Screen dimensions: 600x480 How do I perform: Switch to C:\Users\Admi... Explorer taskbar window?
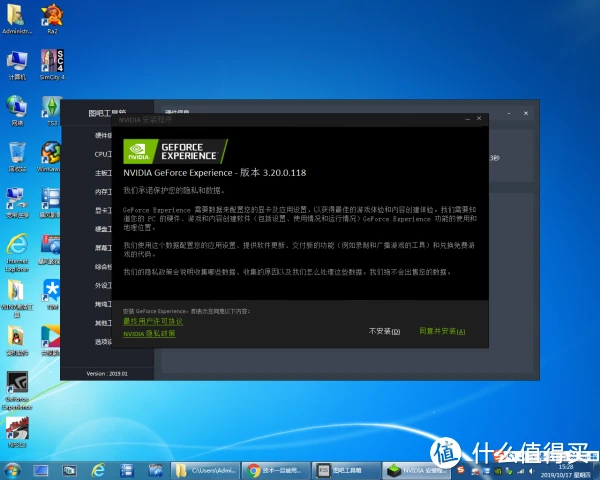click(x=206, y=470)
